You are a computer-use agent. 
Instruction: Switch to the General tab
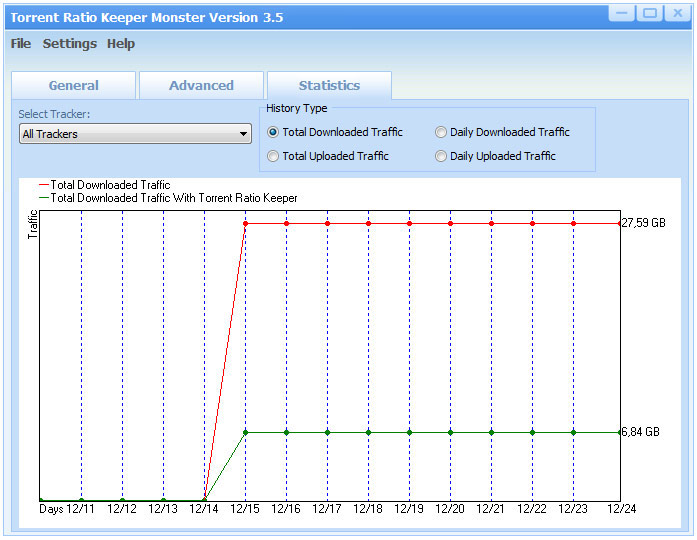[73, 85]
